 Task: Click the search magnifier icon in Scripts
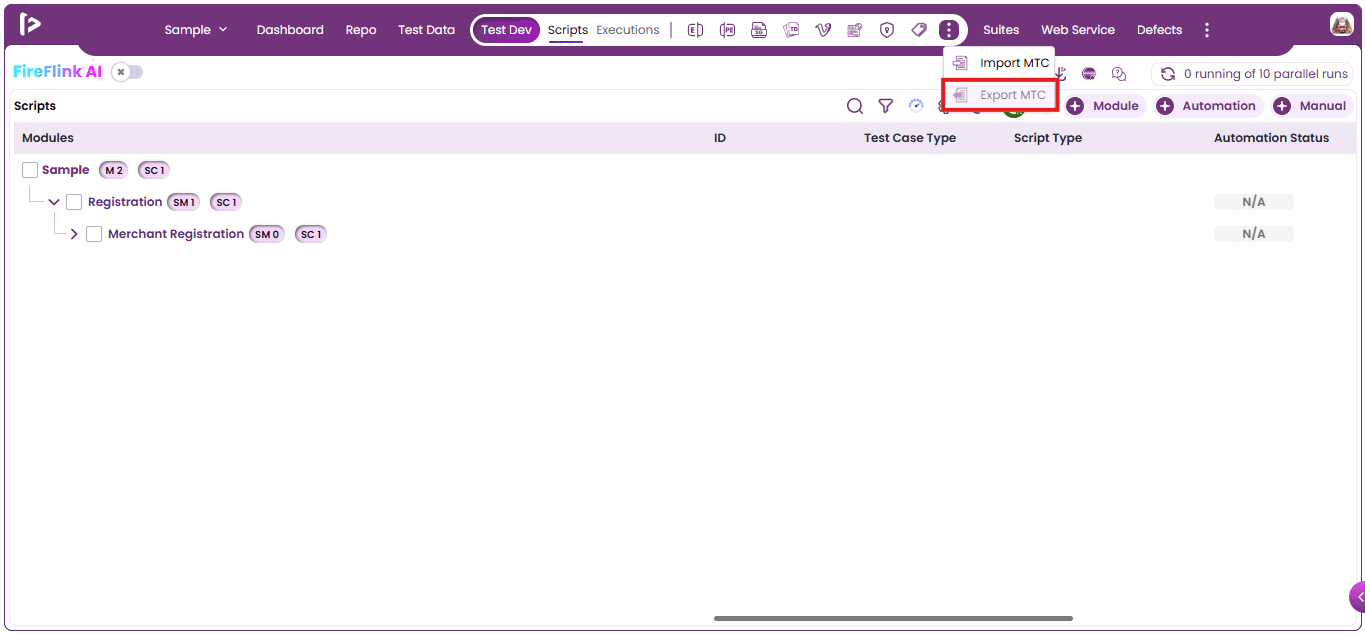(855, 106)
